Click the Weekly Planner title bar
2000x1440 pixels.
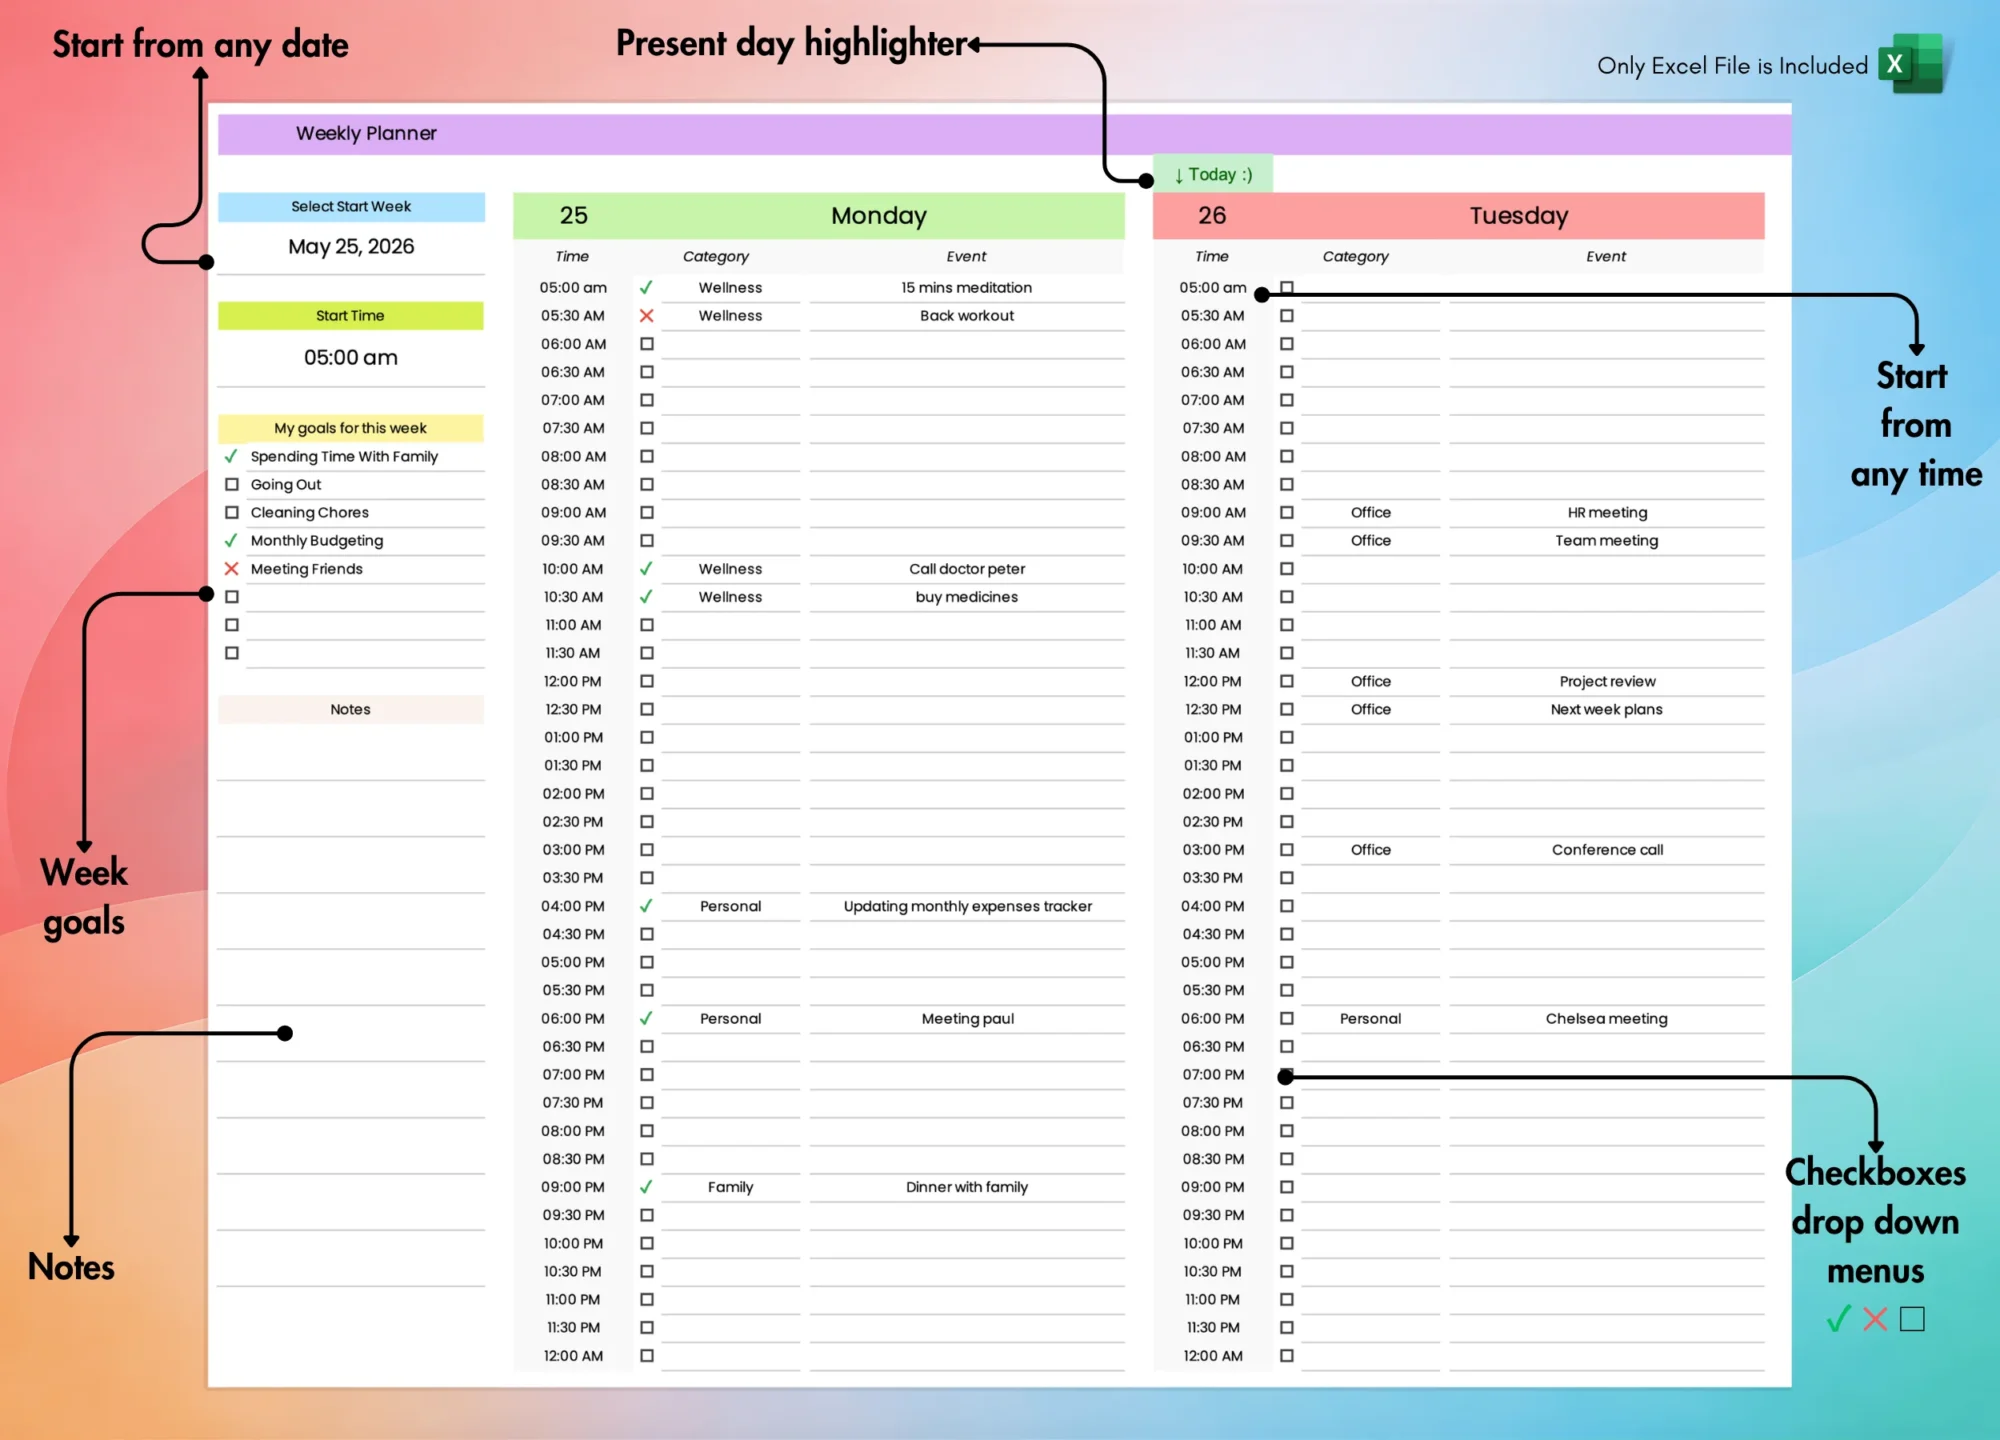coord(1004,134)
